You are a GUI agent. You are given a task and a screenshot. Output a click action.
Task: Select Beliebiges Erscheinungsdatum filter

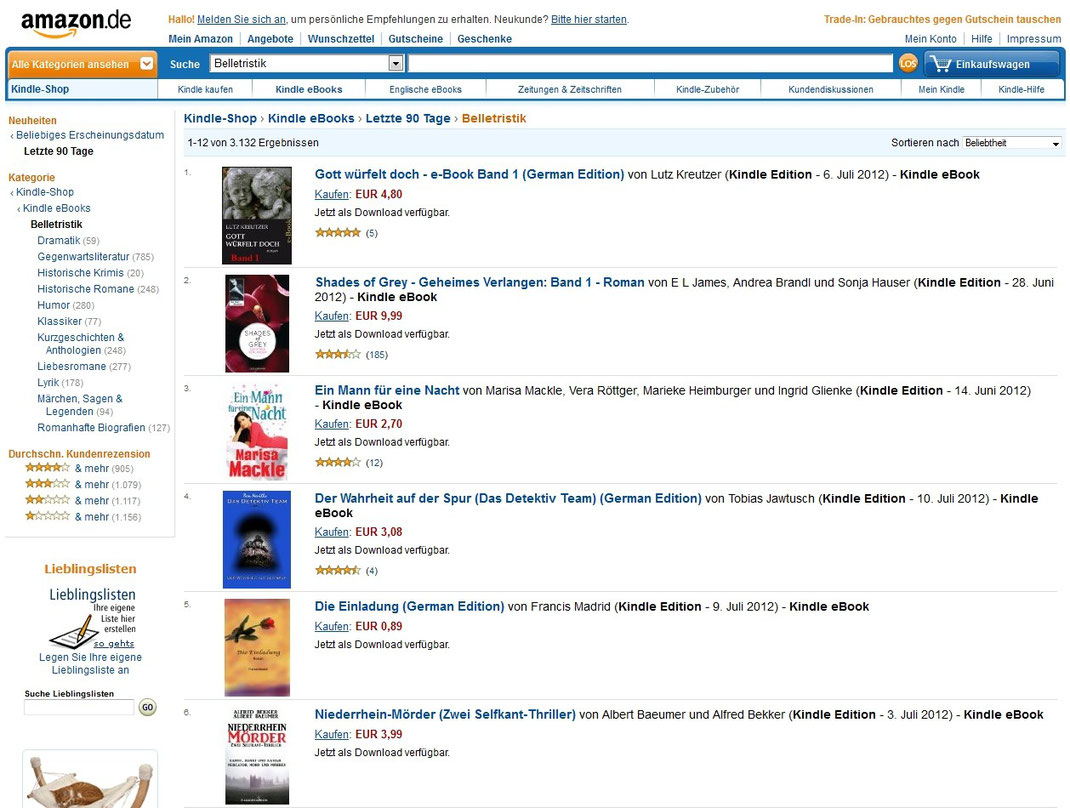click(x=90, y=135)
